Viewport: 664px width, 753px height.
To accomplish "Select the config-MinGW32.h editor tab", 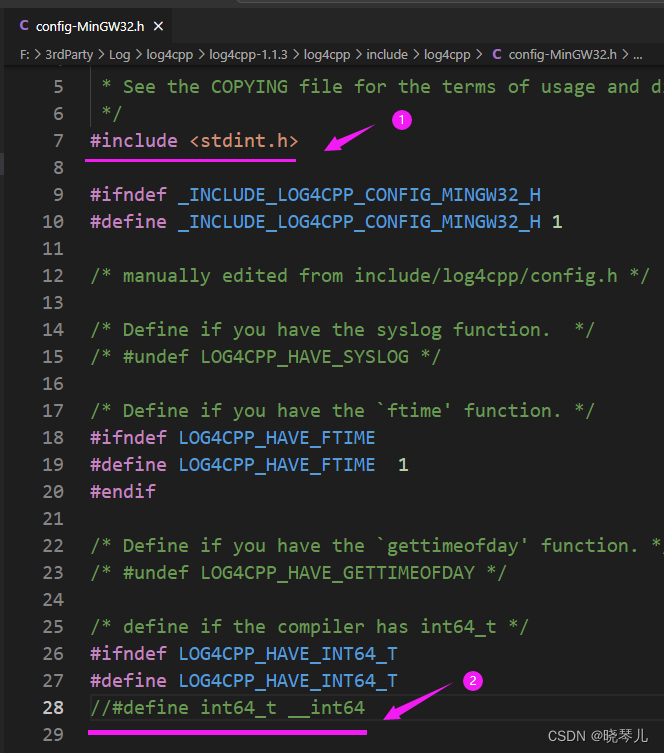I will click(88, 26).
